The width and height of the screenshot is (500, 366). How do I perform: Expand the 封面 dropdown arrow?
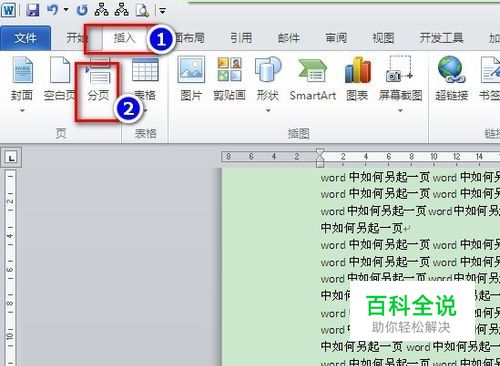click(22, 110)
